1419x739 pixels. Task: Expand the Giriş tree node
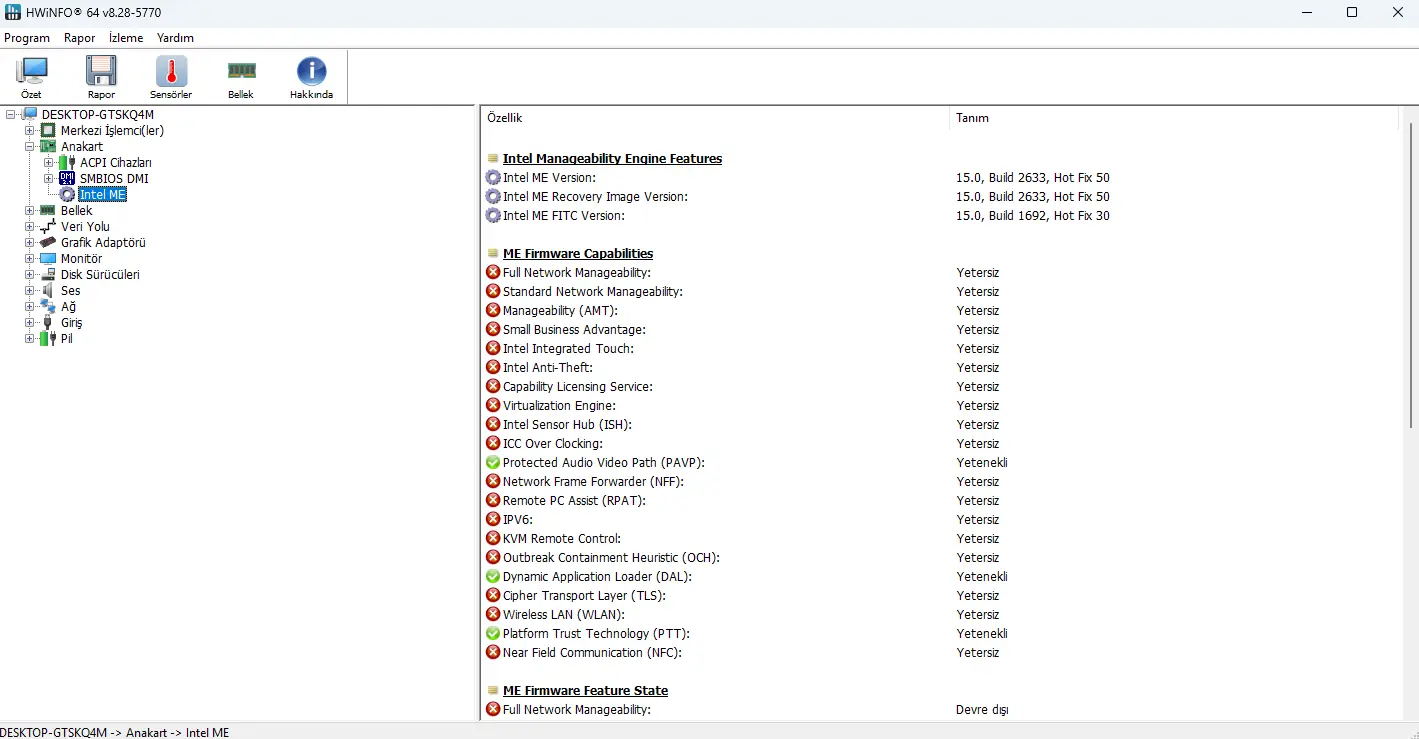[x=30, y=323]
